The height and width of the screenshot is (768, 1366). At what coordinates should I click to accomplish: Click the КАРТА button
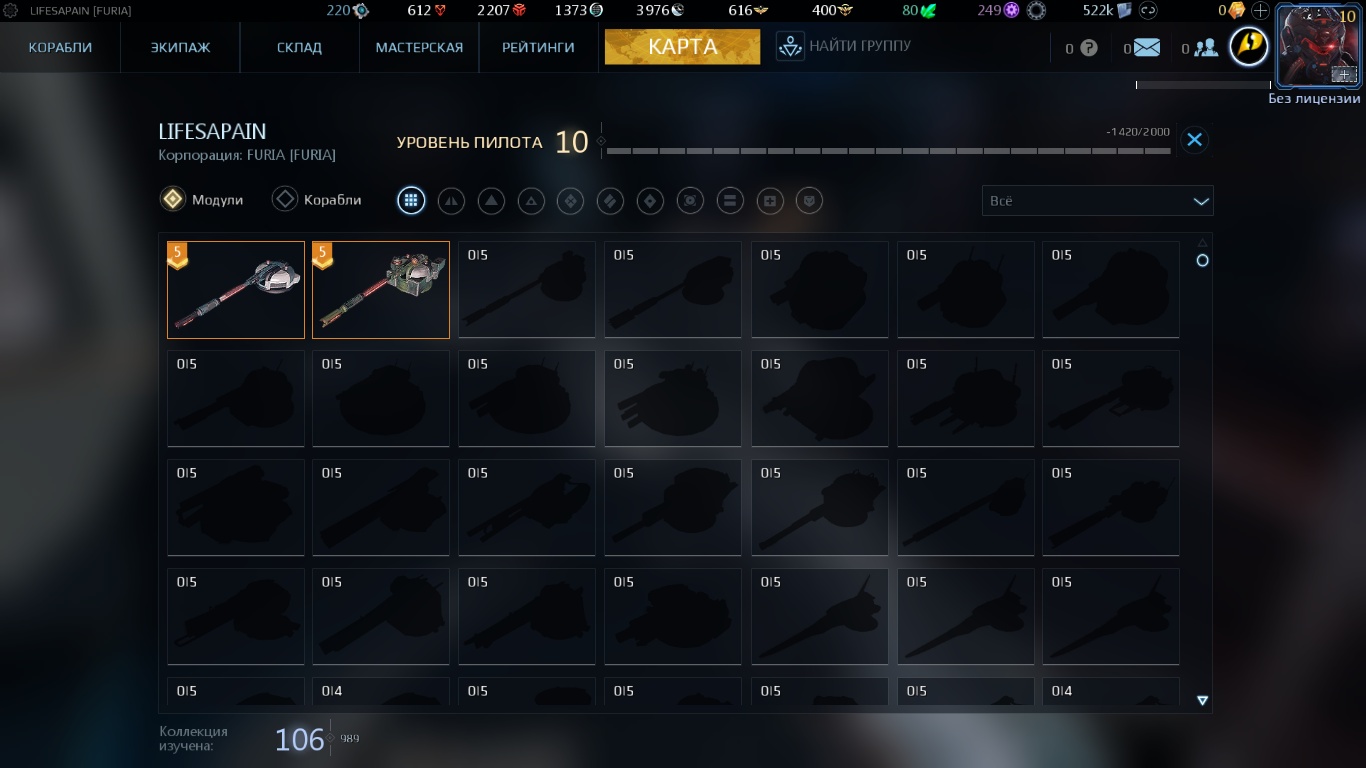[x=682, y=46]
